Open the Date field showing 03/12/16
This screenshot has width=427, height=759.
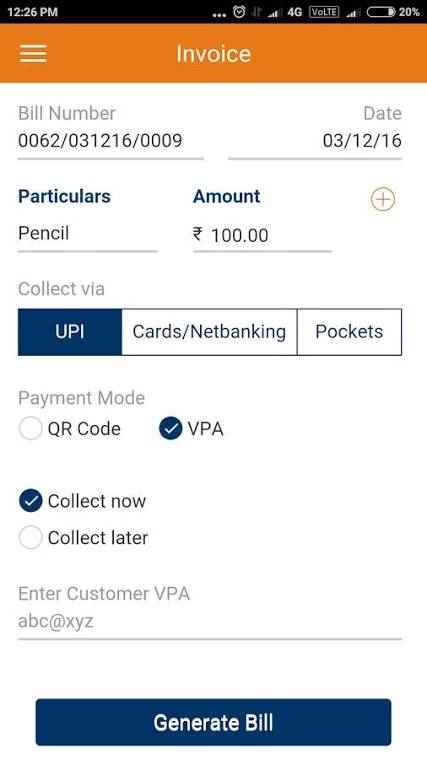pyautogui.click(x=315, y=141)
